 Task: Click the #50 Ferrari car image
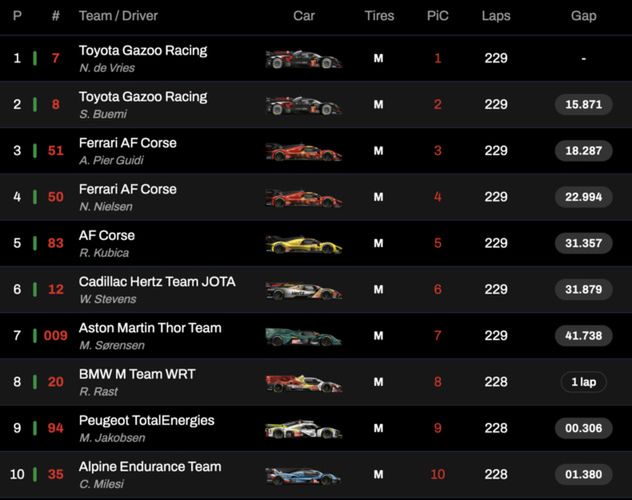pos(304,198)
